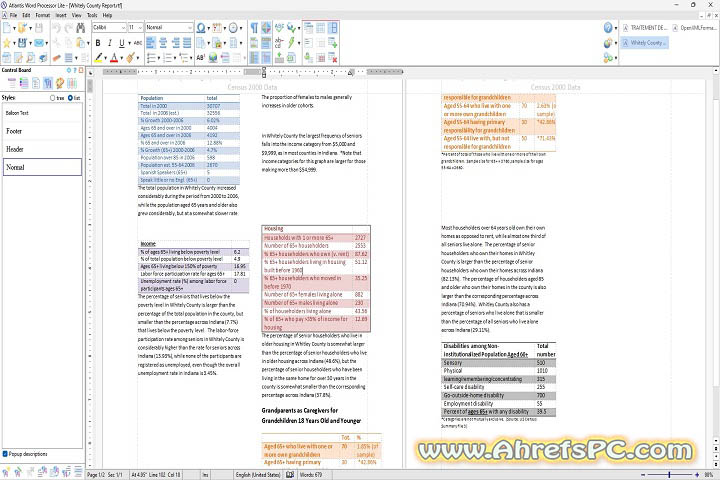Click the Print preview magnifier icon

[x=30, y=58]
